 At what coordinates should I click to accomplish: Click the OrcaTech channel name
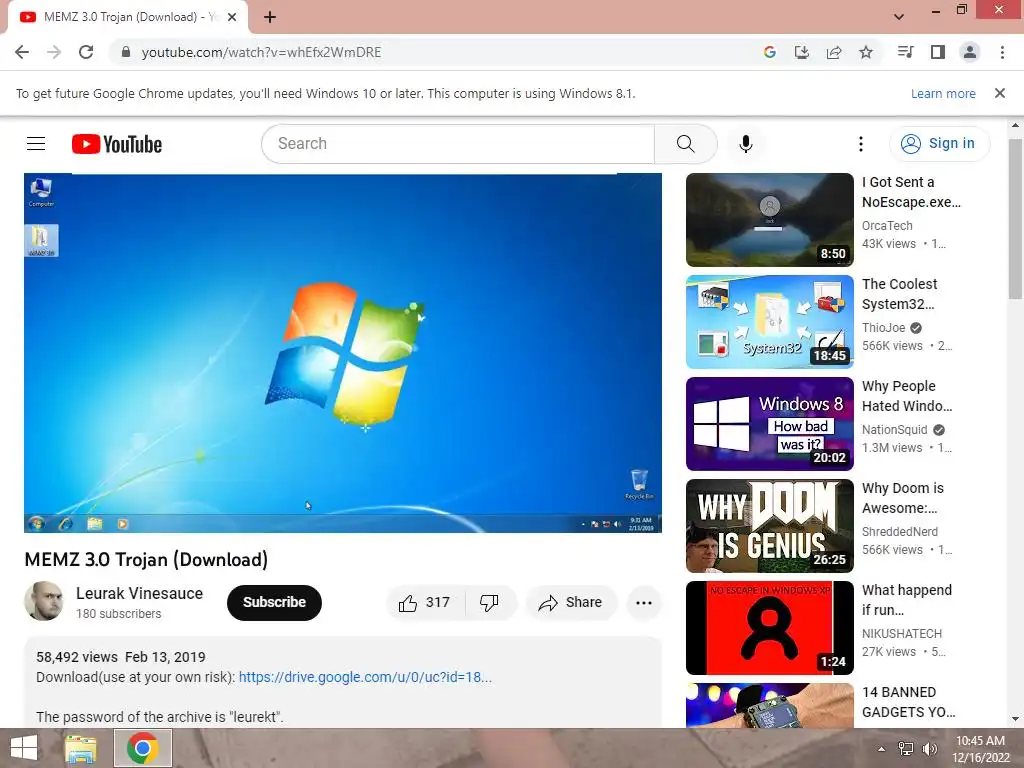click(x=887, y=226)
